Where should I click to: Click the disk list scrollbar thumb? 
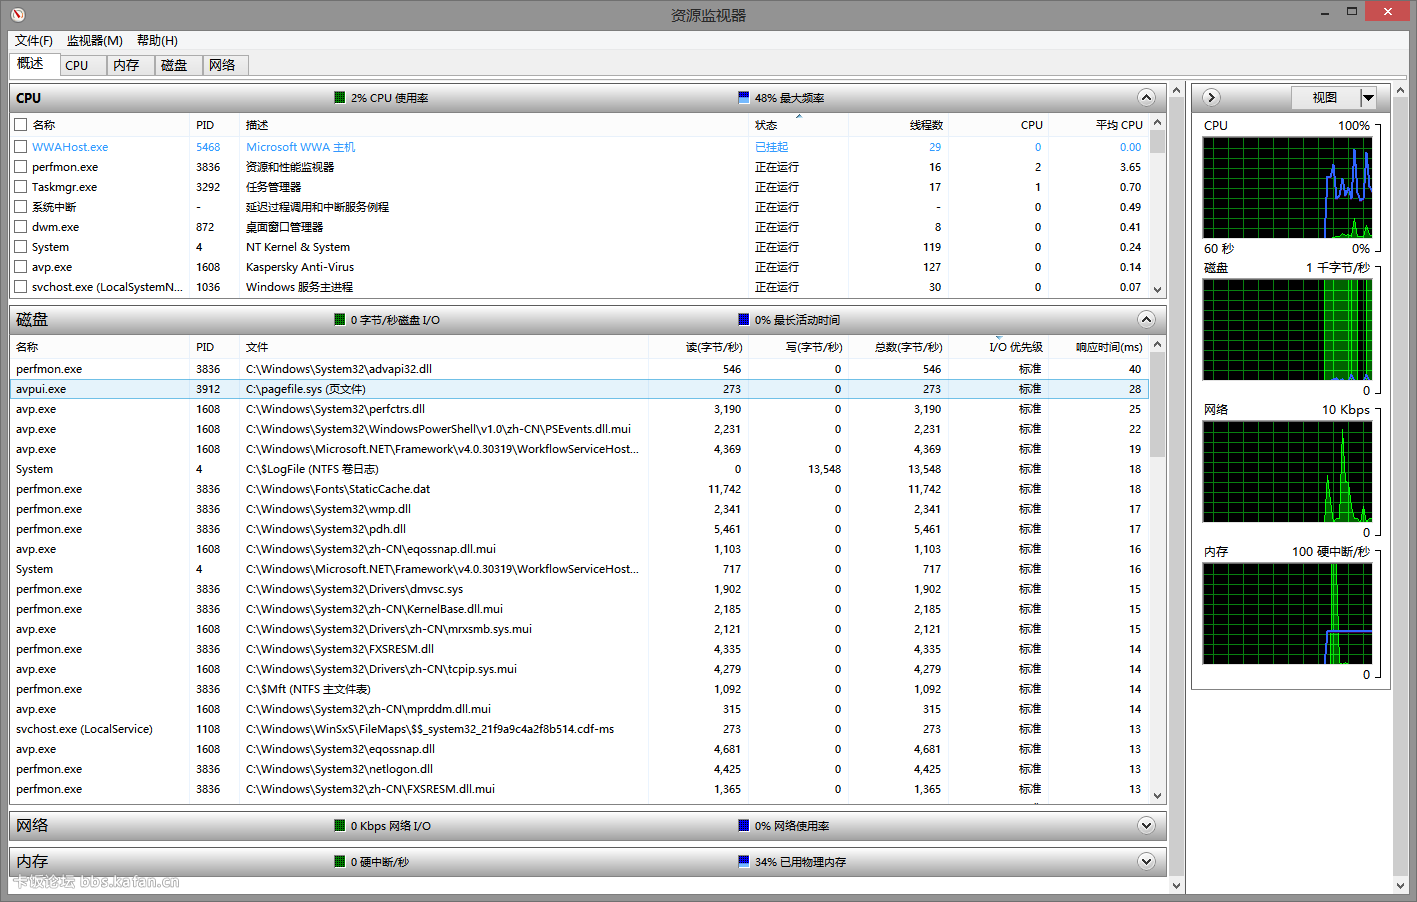[1158, 405]
